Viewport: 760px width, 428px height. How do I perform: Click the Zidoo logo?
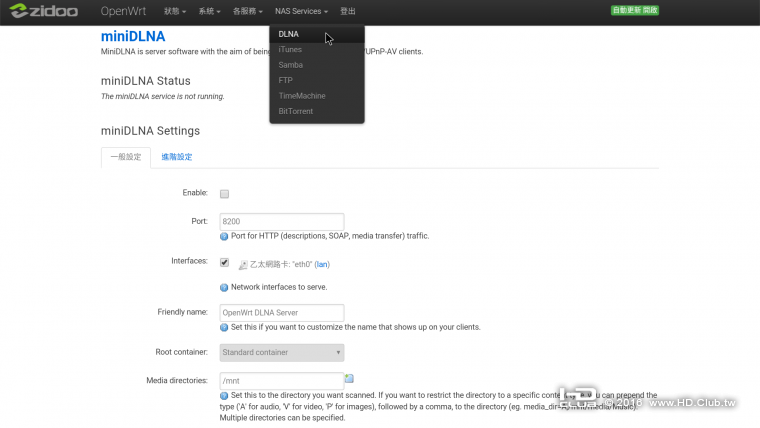click(44, 11)
